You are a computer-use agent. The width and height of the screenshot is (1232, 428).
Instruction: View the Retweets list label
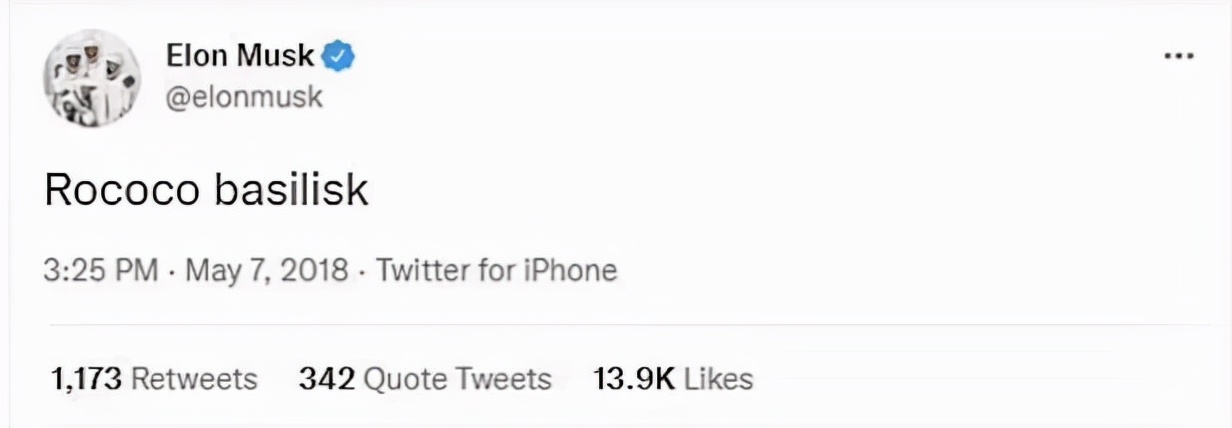coord(194,379)
